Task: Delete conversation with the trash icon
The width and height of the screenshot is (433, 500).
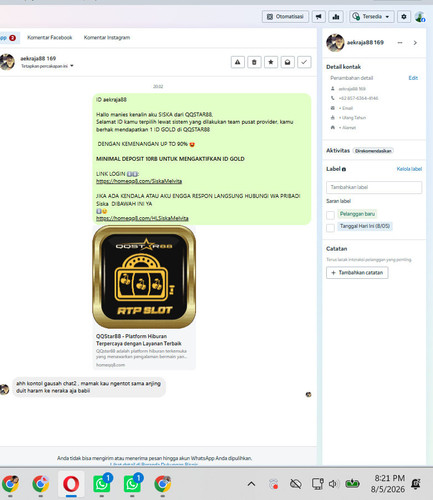Action: tap(254, 62)
